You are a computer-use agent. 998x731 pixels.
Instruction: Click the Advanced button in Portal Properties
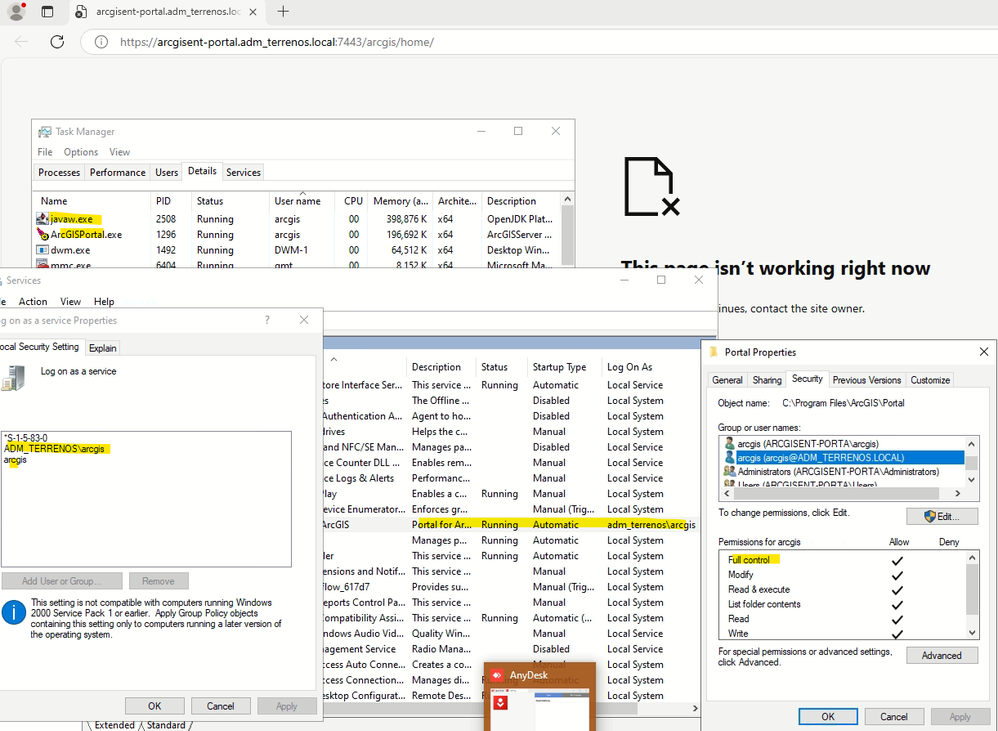click(941, 655)
